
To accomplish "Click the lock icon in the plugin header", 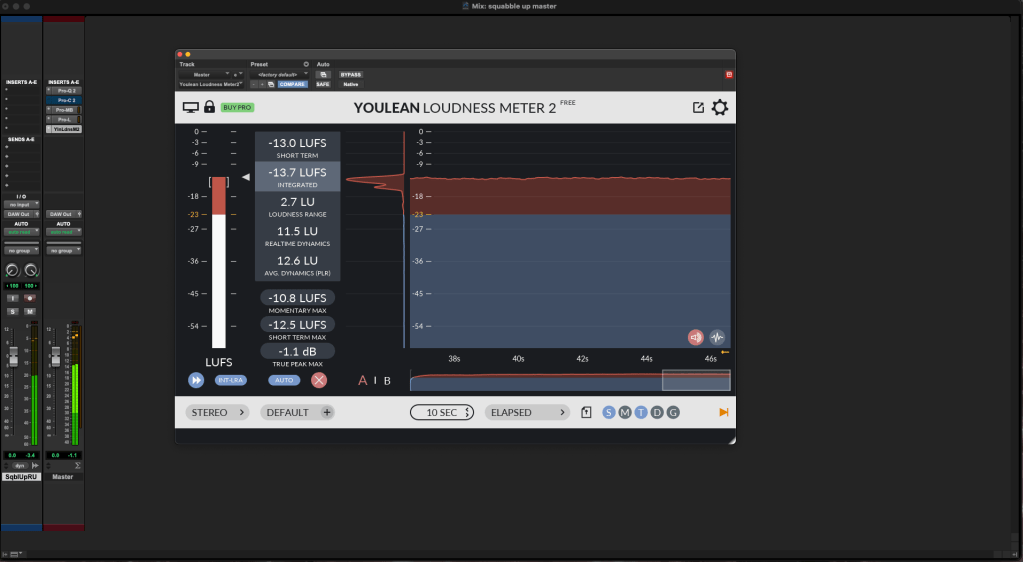I will 209,107.
